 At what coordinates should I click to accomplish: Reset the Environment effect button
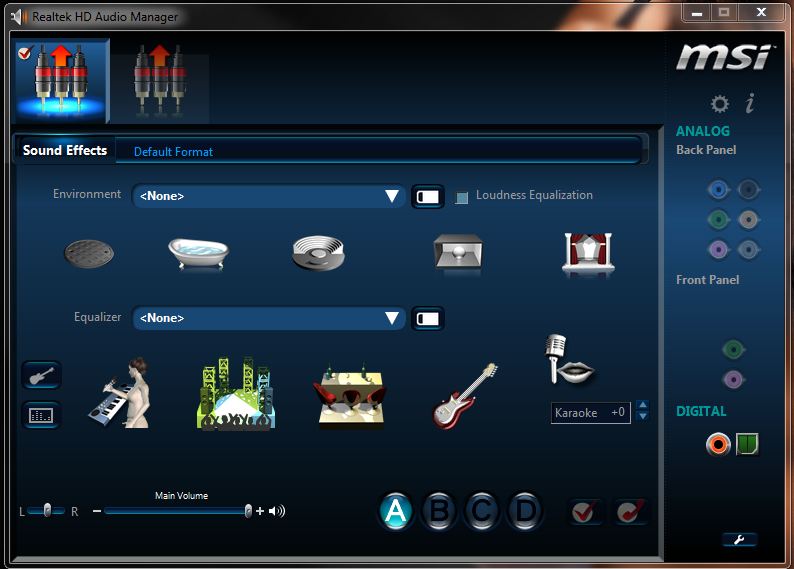tap(428, 196)
